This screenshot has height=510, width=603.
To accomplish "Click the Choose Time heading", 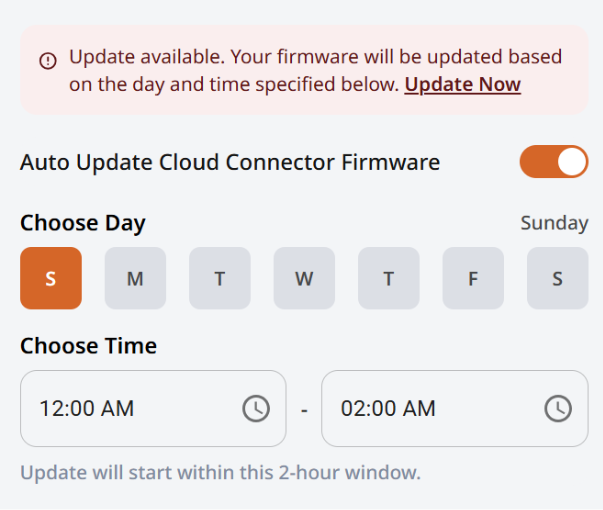I will click(88, 346).
